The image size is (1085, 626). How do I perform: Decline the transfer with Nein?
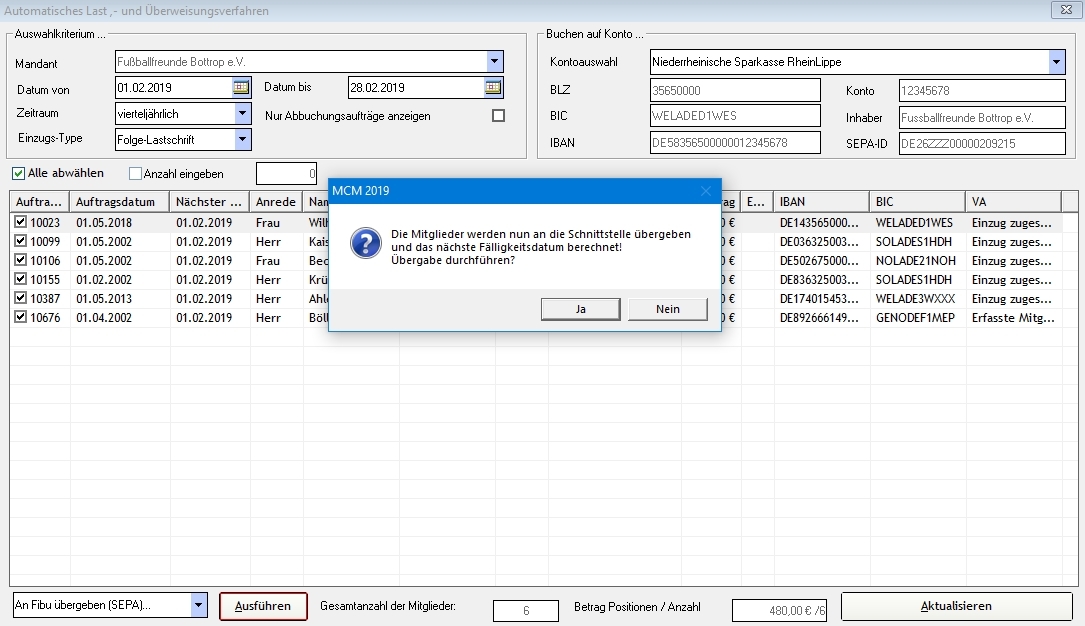click(668, 309)
